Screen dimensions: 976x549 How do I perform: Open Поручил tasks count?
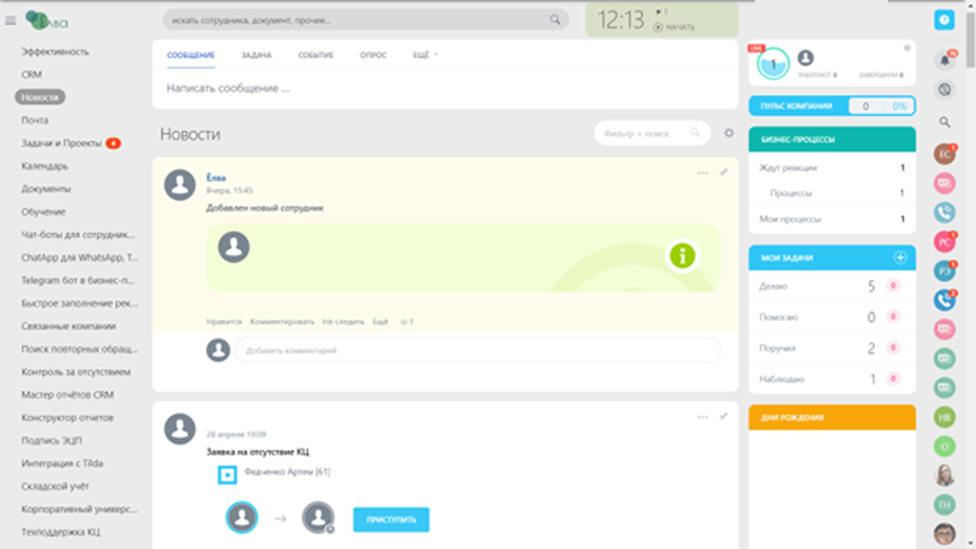[871, 349]
